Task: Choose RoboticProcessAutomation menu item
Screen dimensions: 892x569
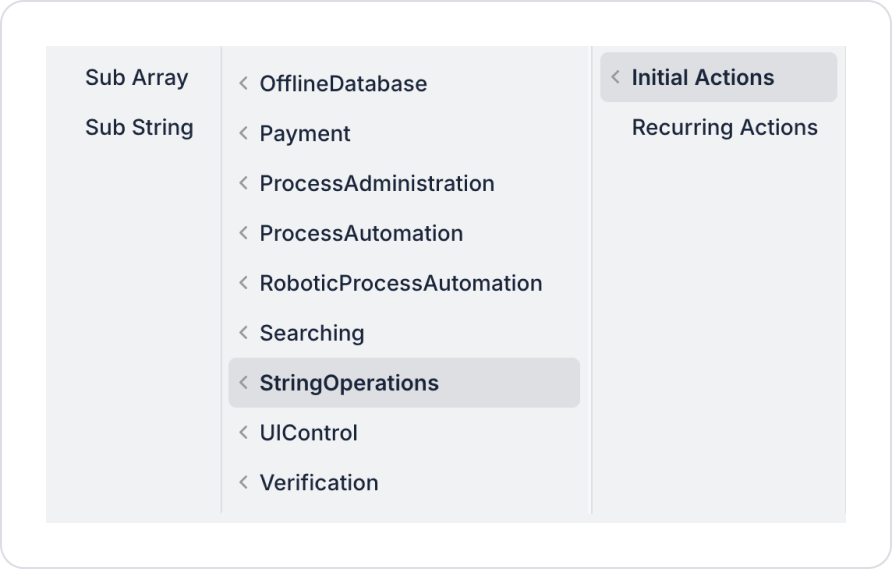Action: (x=404, y=283)
